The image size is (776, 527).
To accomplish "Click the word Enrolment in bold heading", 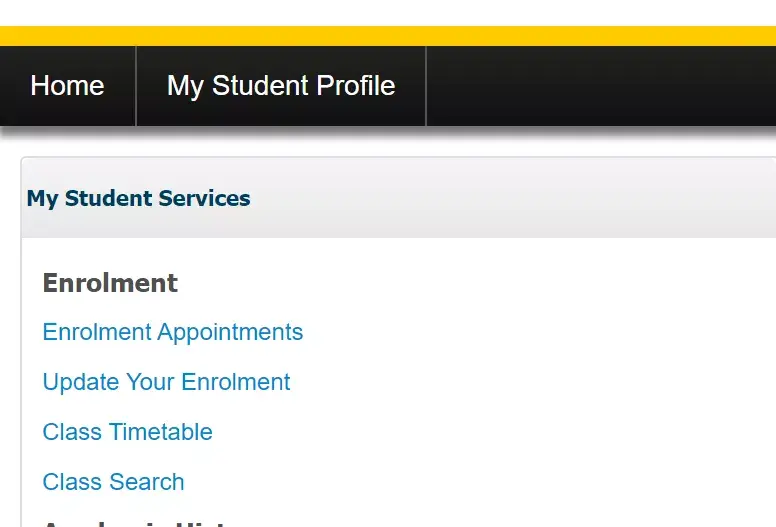I will (110, 283).
